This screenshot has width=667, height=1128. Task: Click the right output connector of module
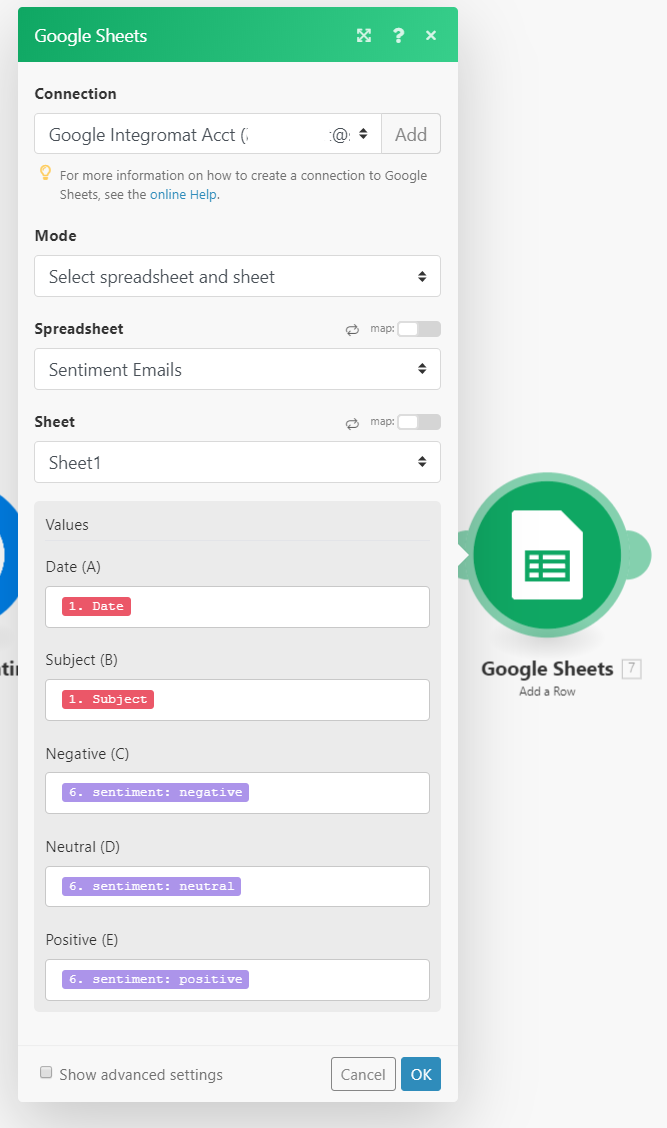point(637,555)
